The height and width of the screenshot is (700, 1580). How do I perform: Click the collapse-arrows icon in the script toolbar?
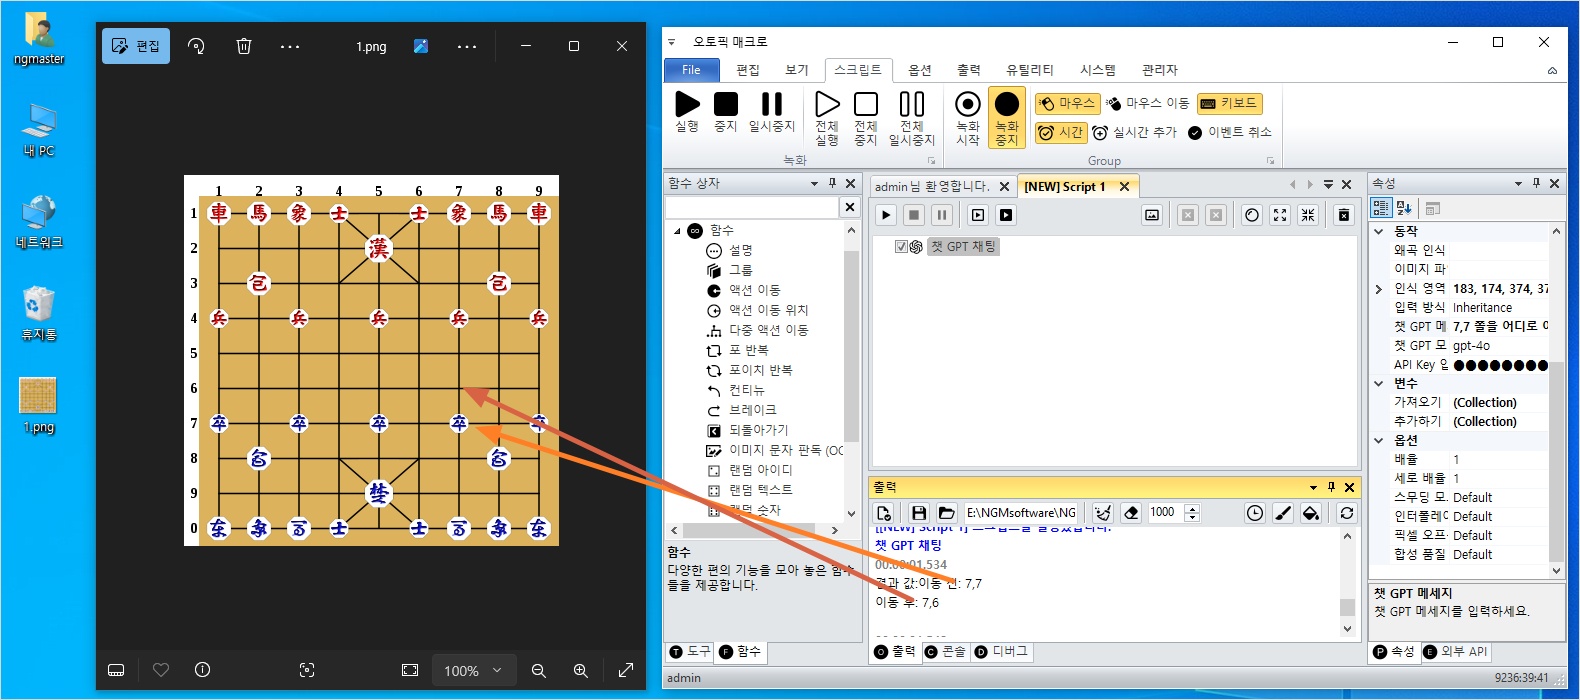pyautogui.click(x=1308, y=215)
